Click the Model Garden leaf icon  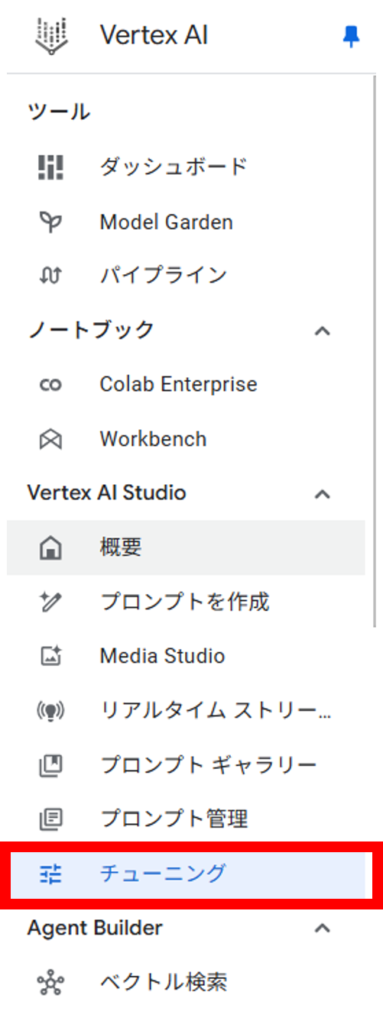[x=50, y=222]
